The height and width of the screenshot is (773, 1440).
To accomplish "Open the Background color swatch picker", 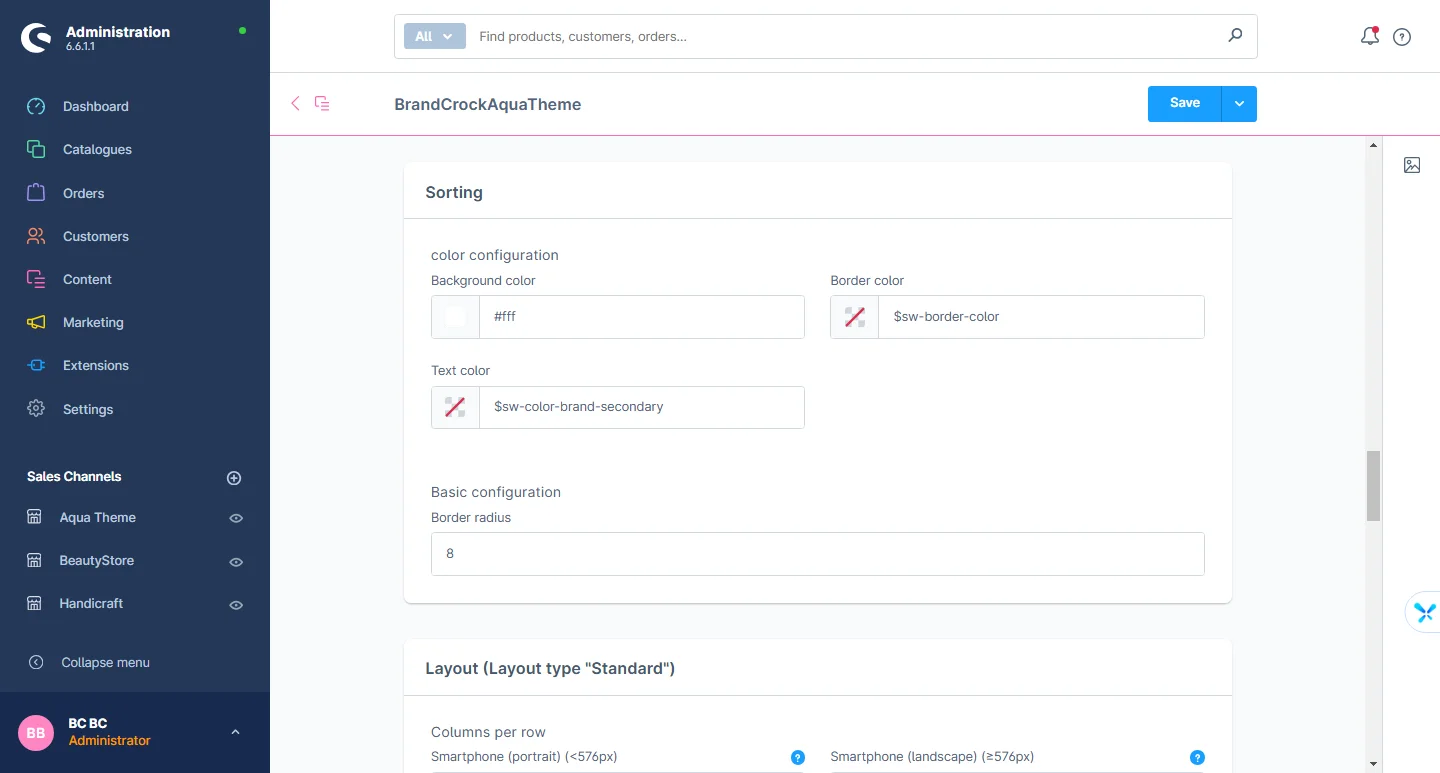I will (456, 317).
